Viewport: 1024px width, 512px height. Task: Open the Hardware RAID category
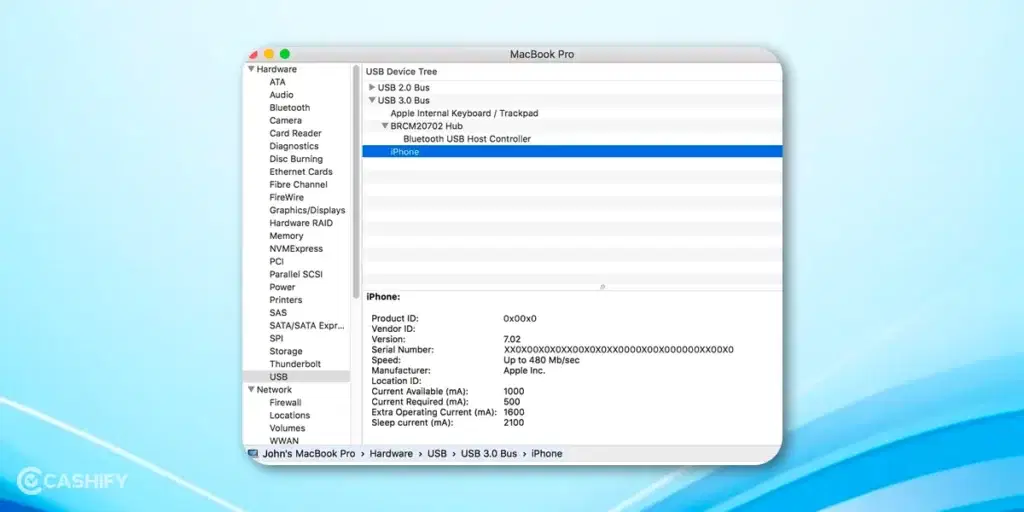(x=301, y=223)
